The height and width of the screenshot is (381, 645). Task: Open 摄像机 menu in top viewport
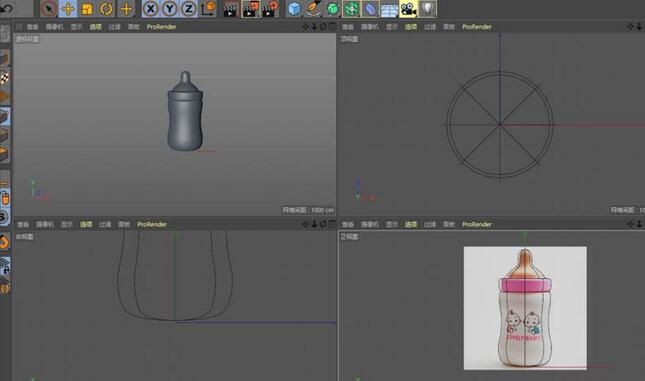tap(370, 27)
